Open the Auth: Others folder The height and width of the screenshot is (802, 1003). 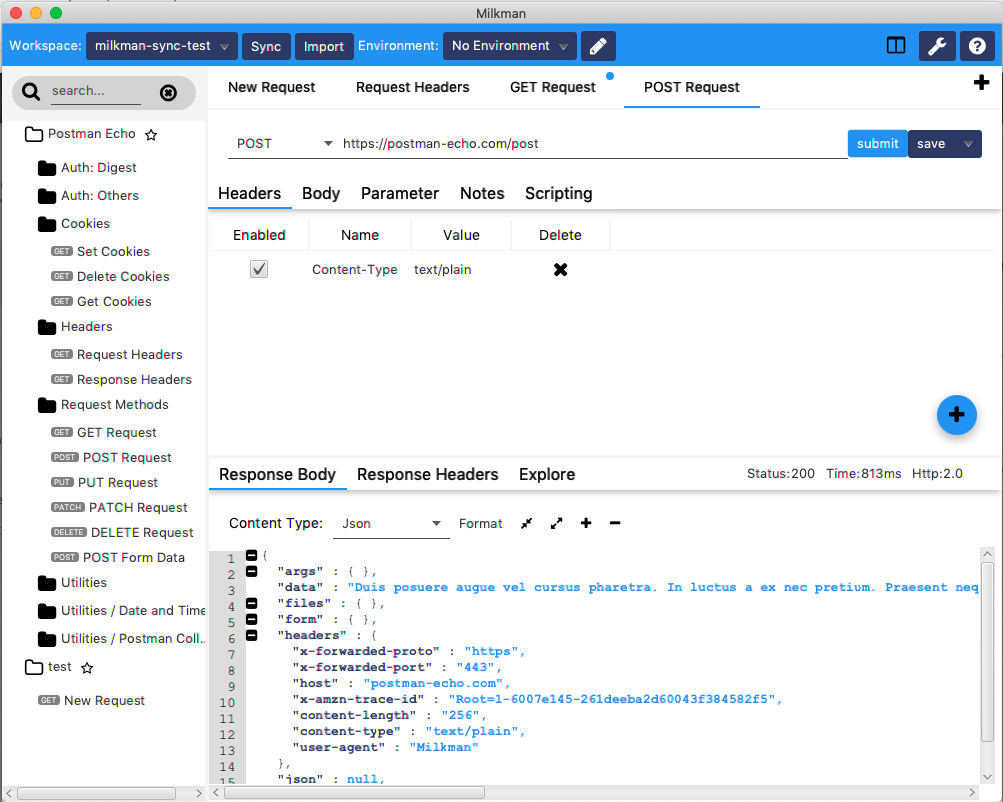(x=88, y=196)
